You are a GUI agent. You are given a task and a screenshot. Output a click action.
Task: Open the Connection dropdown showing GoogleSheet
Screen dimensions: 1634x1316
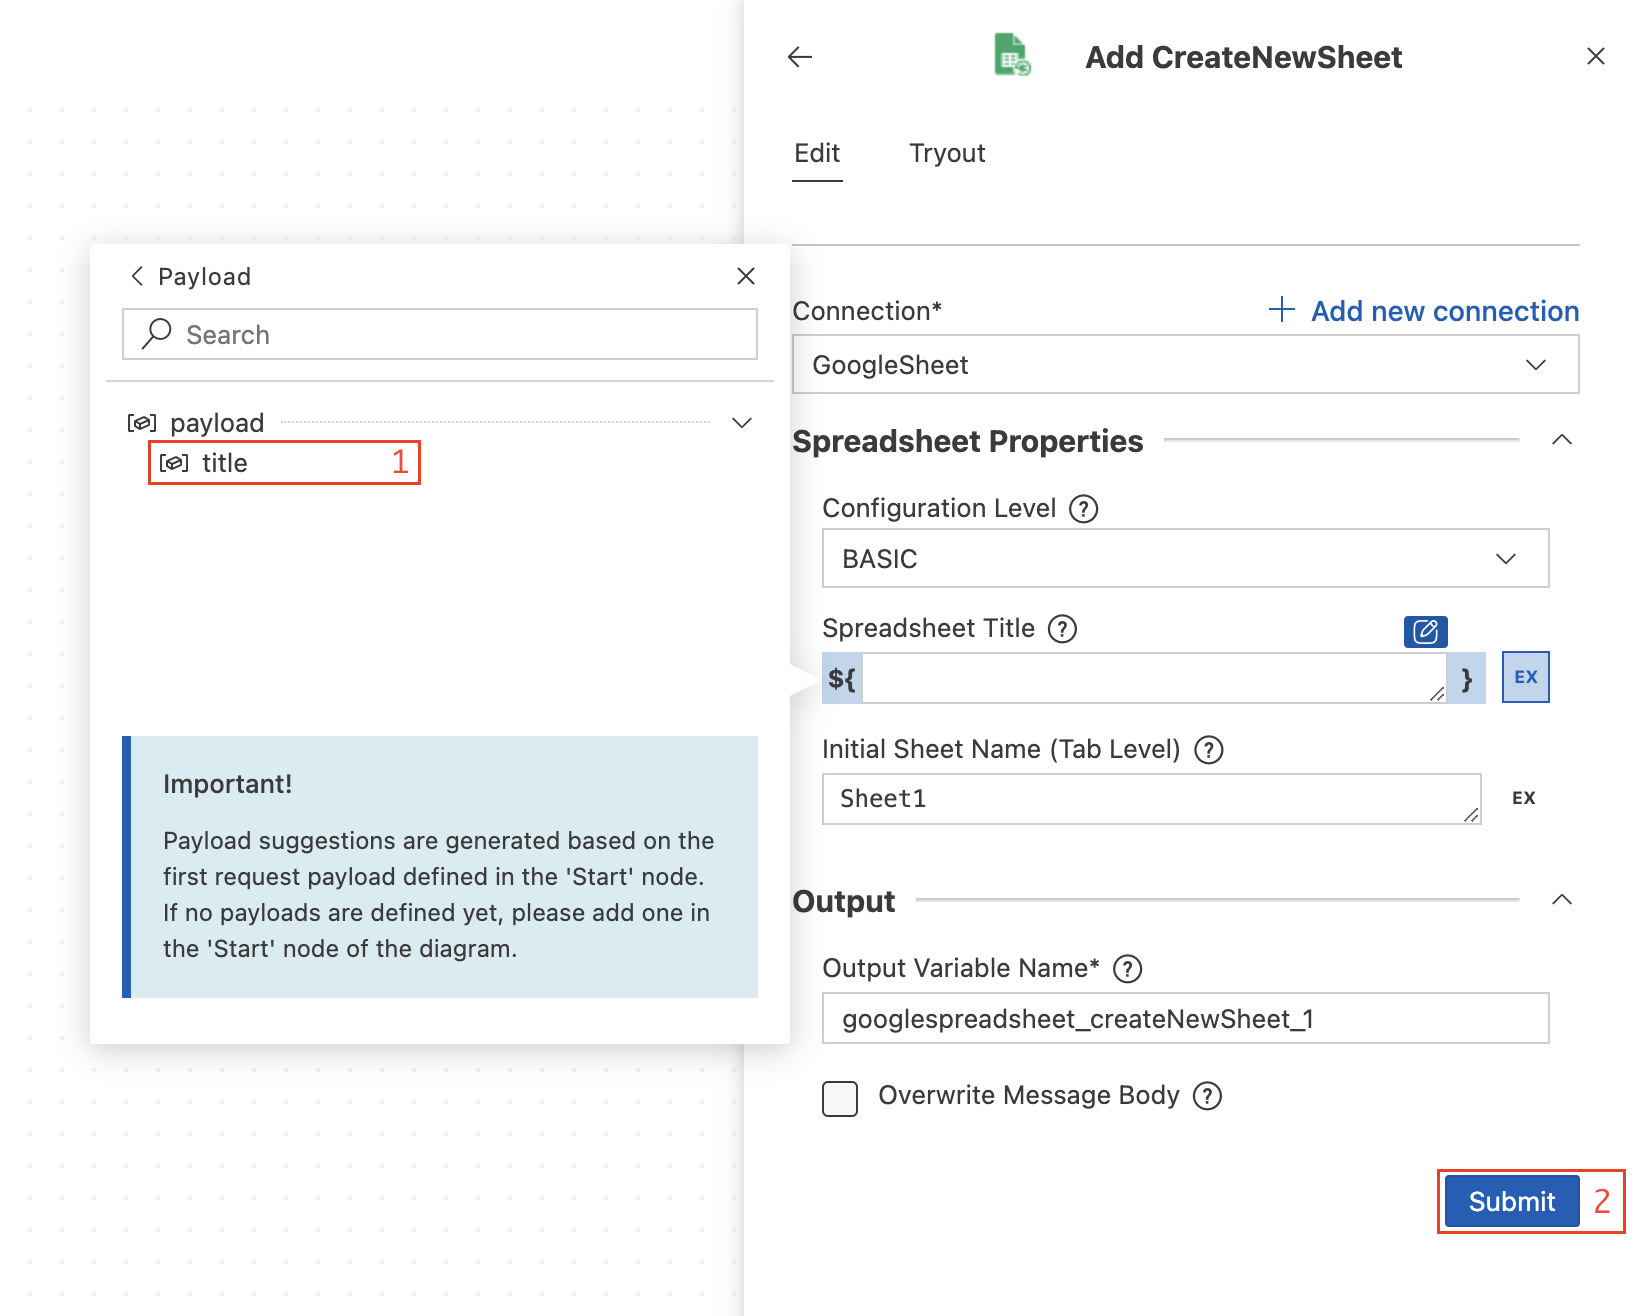[1185, 365]
